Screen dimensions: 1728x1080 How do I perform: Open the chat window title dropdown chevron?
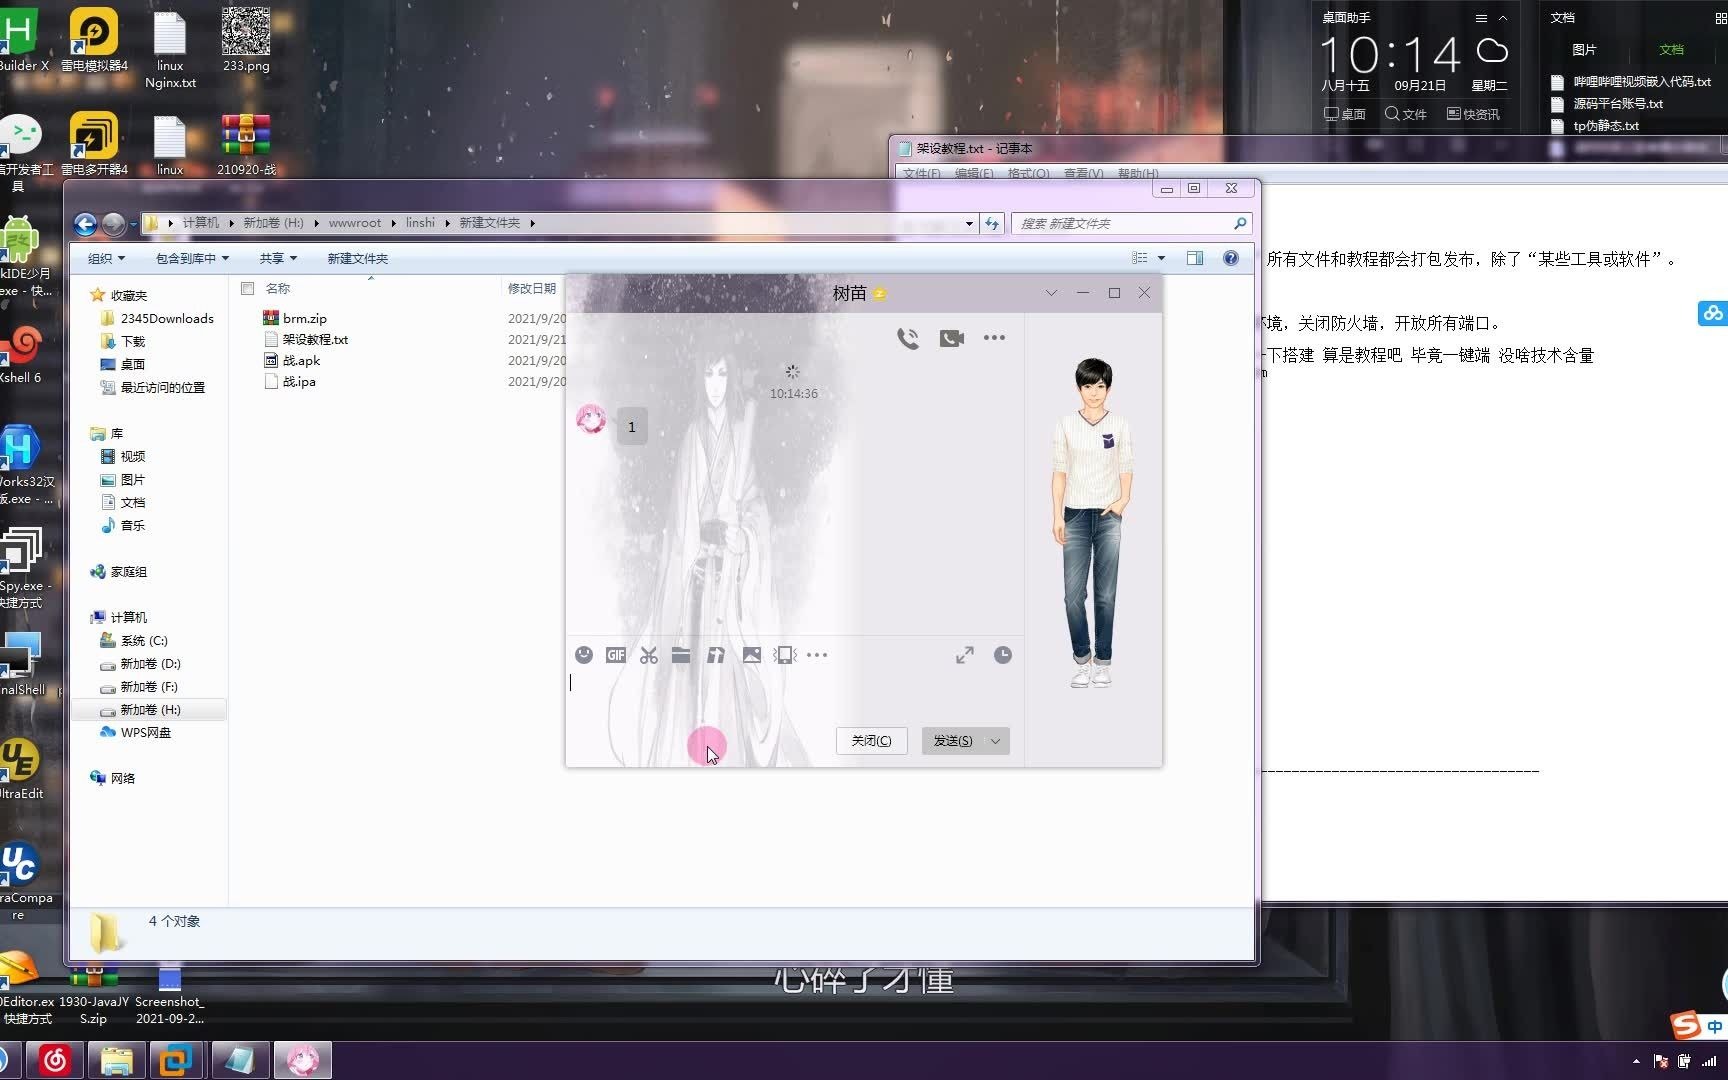pos(1051,293)
